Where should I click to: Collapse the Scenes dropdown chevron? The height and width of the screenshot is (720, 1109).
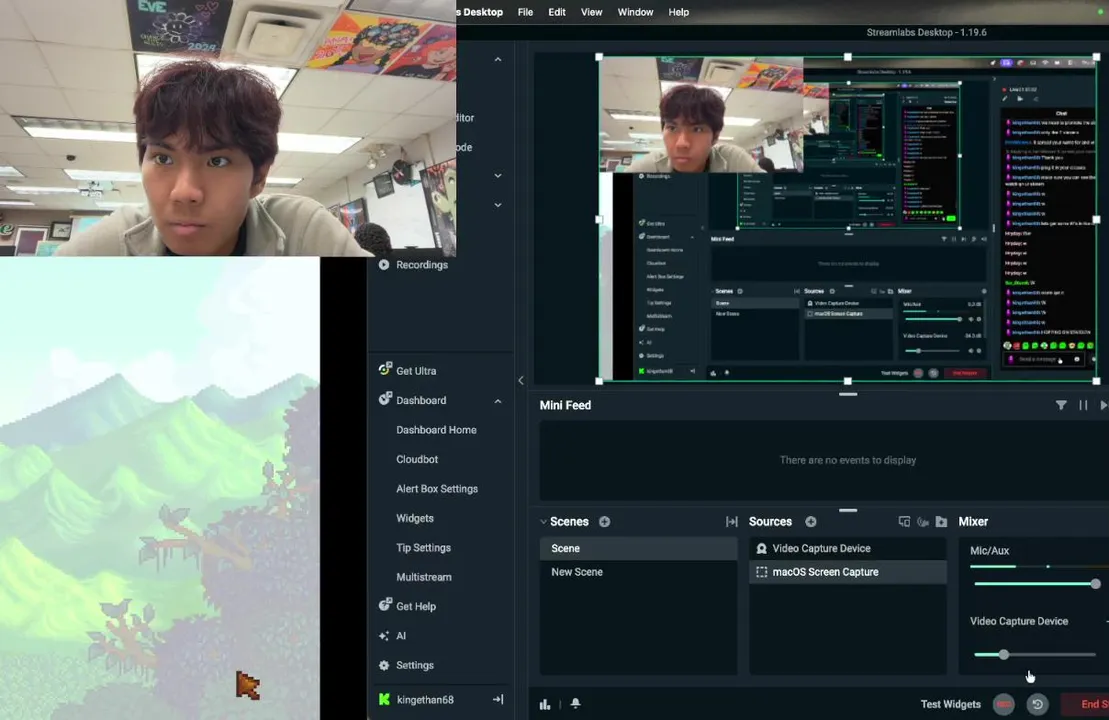(543, 522)
